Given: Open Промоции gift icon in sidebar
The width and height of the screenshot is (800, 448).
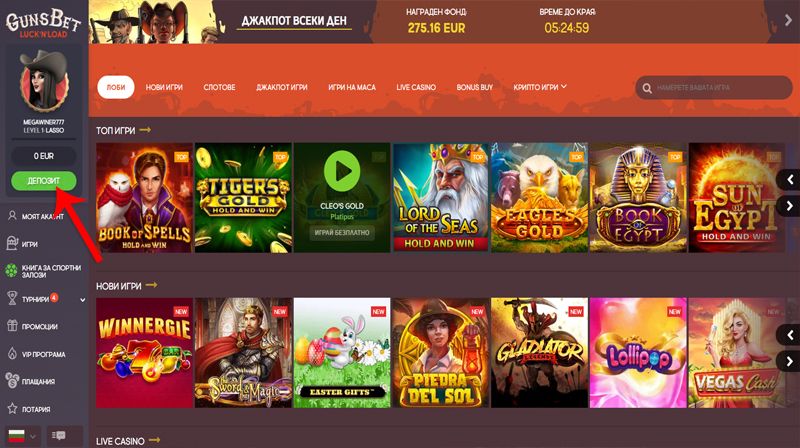Looking at the screenshot, I should pos(12,326).
